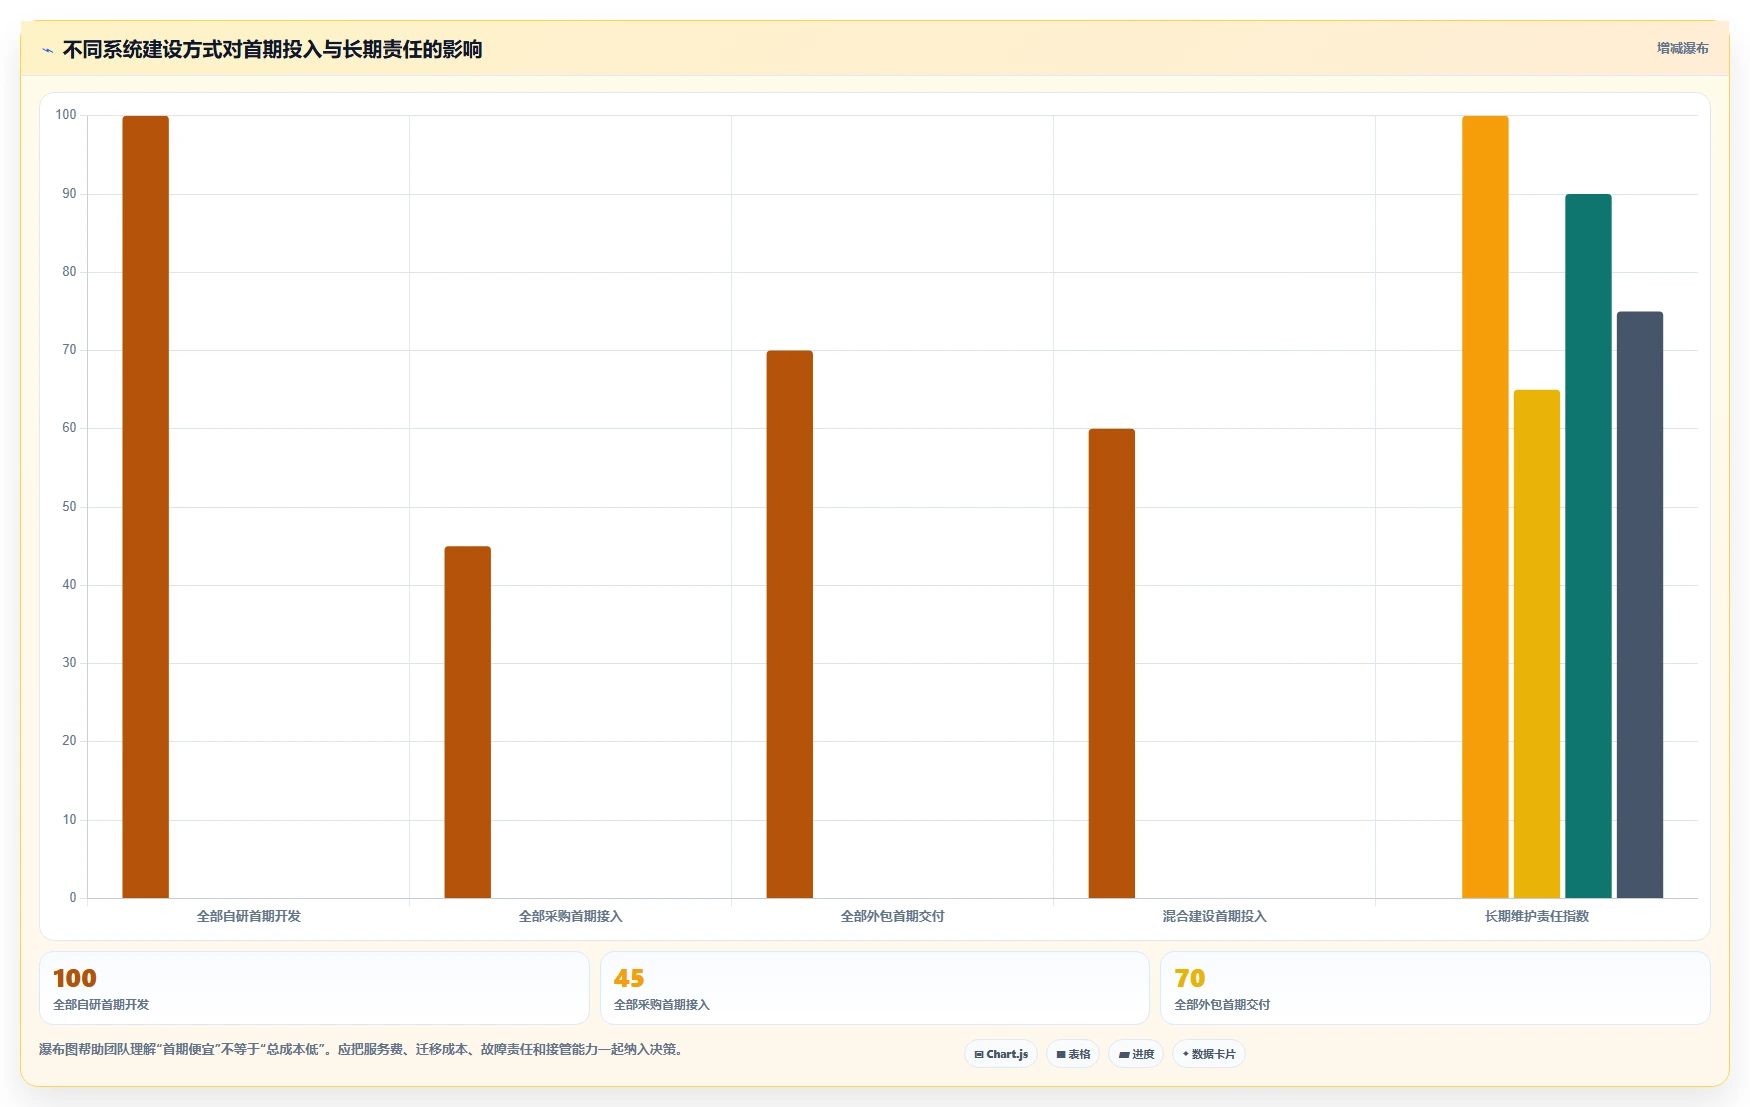Viewport: 1750px width, 1107px height.
Task: Open the 100 全部自研首期开发 data card
Action: [x=314, y=988]
